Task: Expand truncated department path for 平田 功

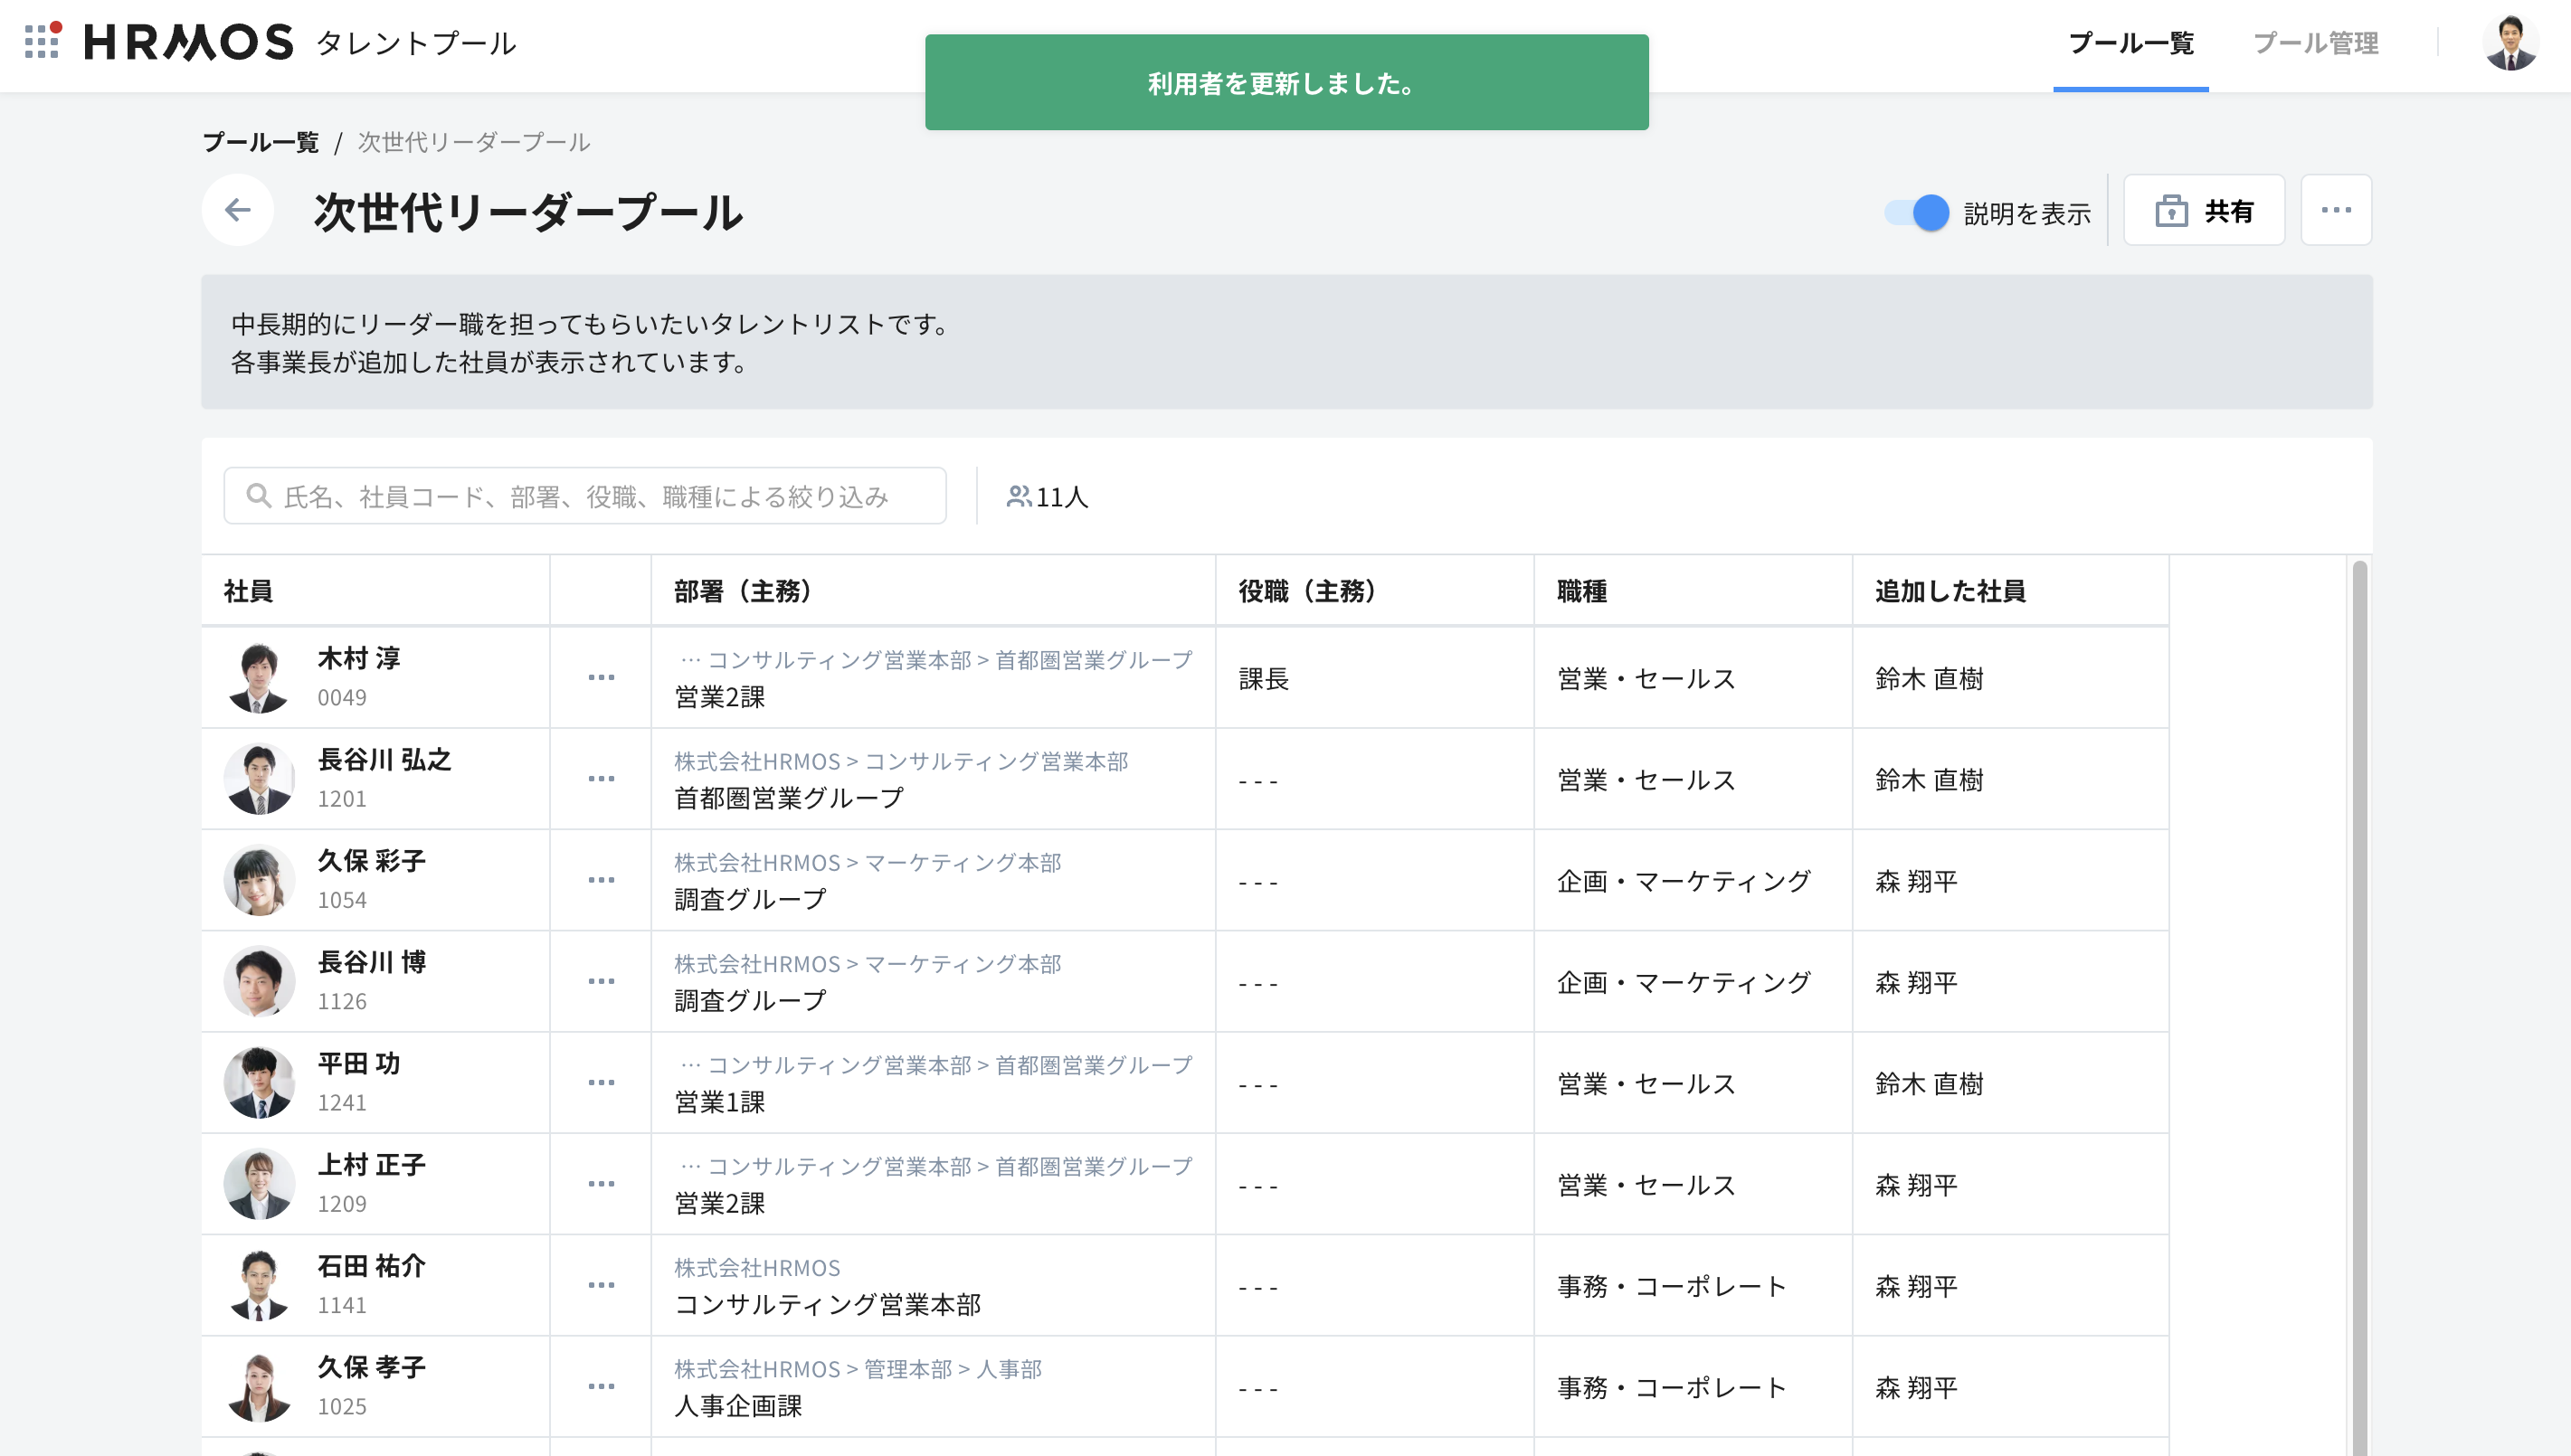Action: click(690, 1065)
